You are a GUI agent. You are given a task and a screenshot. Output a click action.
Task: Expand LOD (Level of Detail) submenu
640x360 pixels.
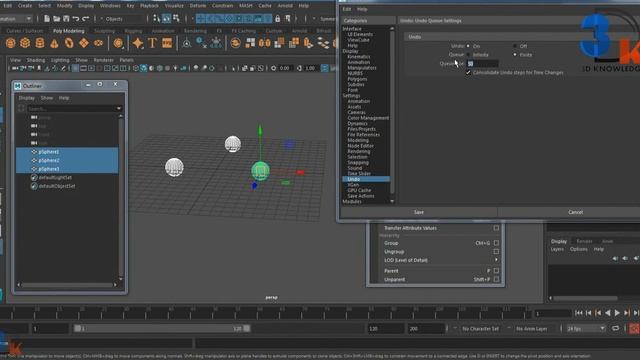point(496,260)
